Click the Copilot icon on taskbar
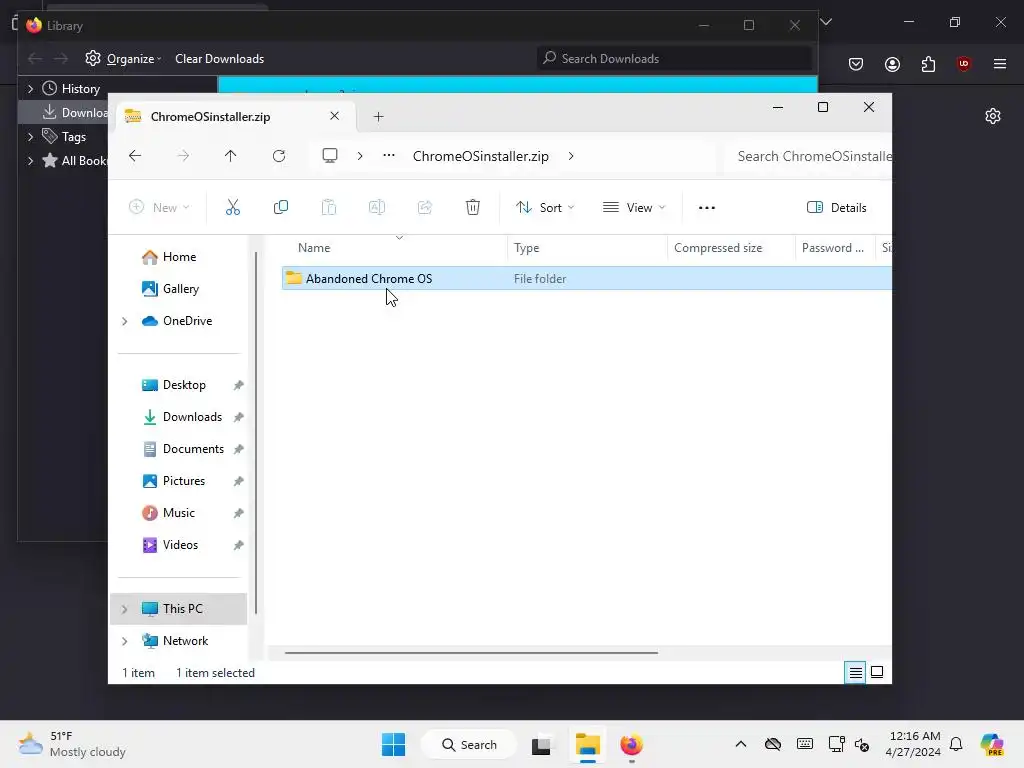This screenshot has height=768, width=1024. tap(992, 744)
